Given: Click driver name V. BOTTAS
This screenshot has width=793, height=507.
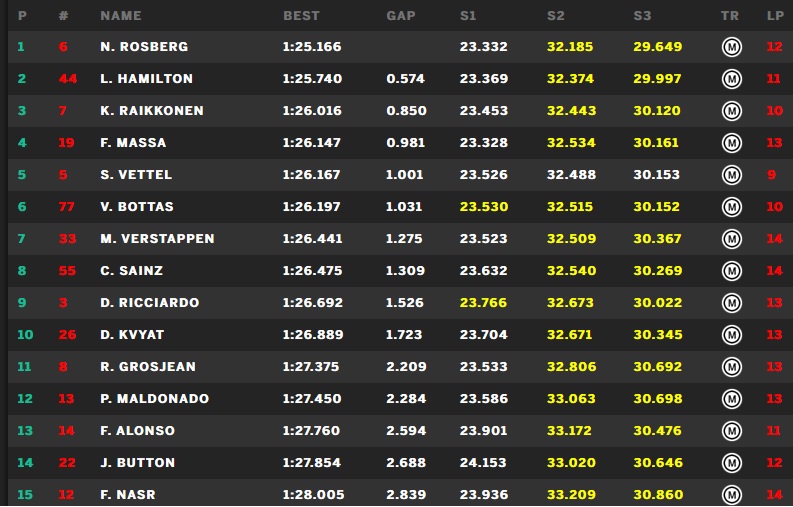Looking at the screenshot, I should click(137, 207).
